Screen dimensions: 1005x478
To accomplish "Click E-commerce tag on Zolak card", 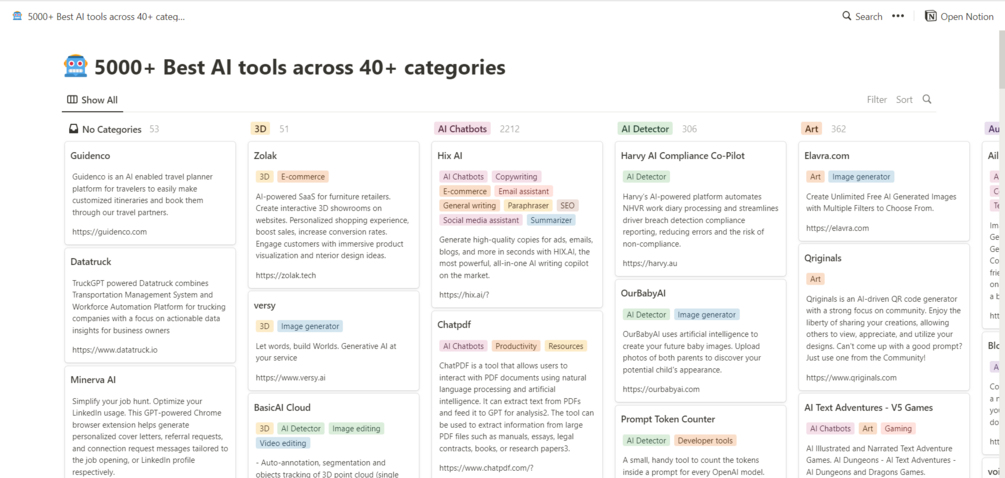I will [303, 177].
